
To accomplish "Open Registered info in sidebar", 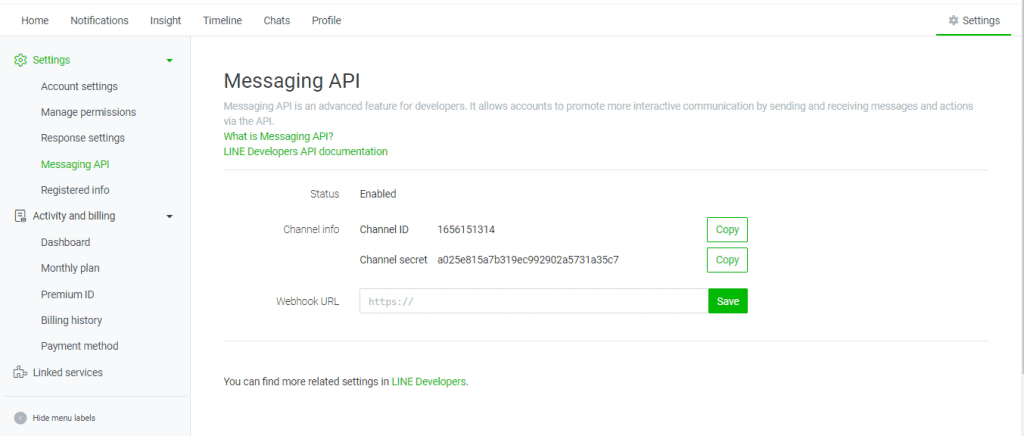I will click(x=75, y=190).
